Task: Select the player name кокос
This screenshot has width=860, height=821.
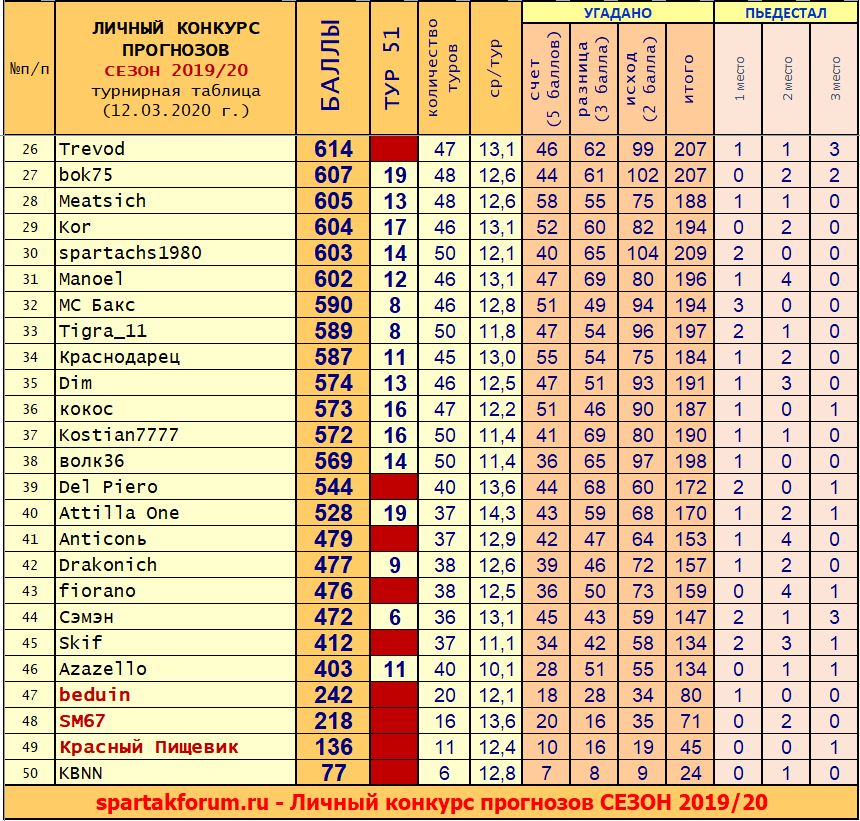Action: click(x=86, y=409)
